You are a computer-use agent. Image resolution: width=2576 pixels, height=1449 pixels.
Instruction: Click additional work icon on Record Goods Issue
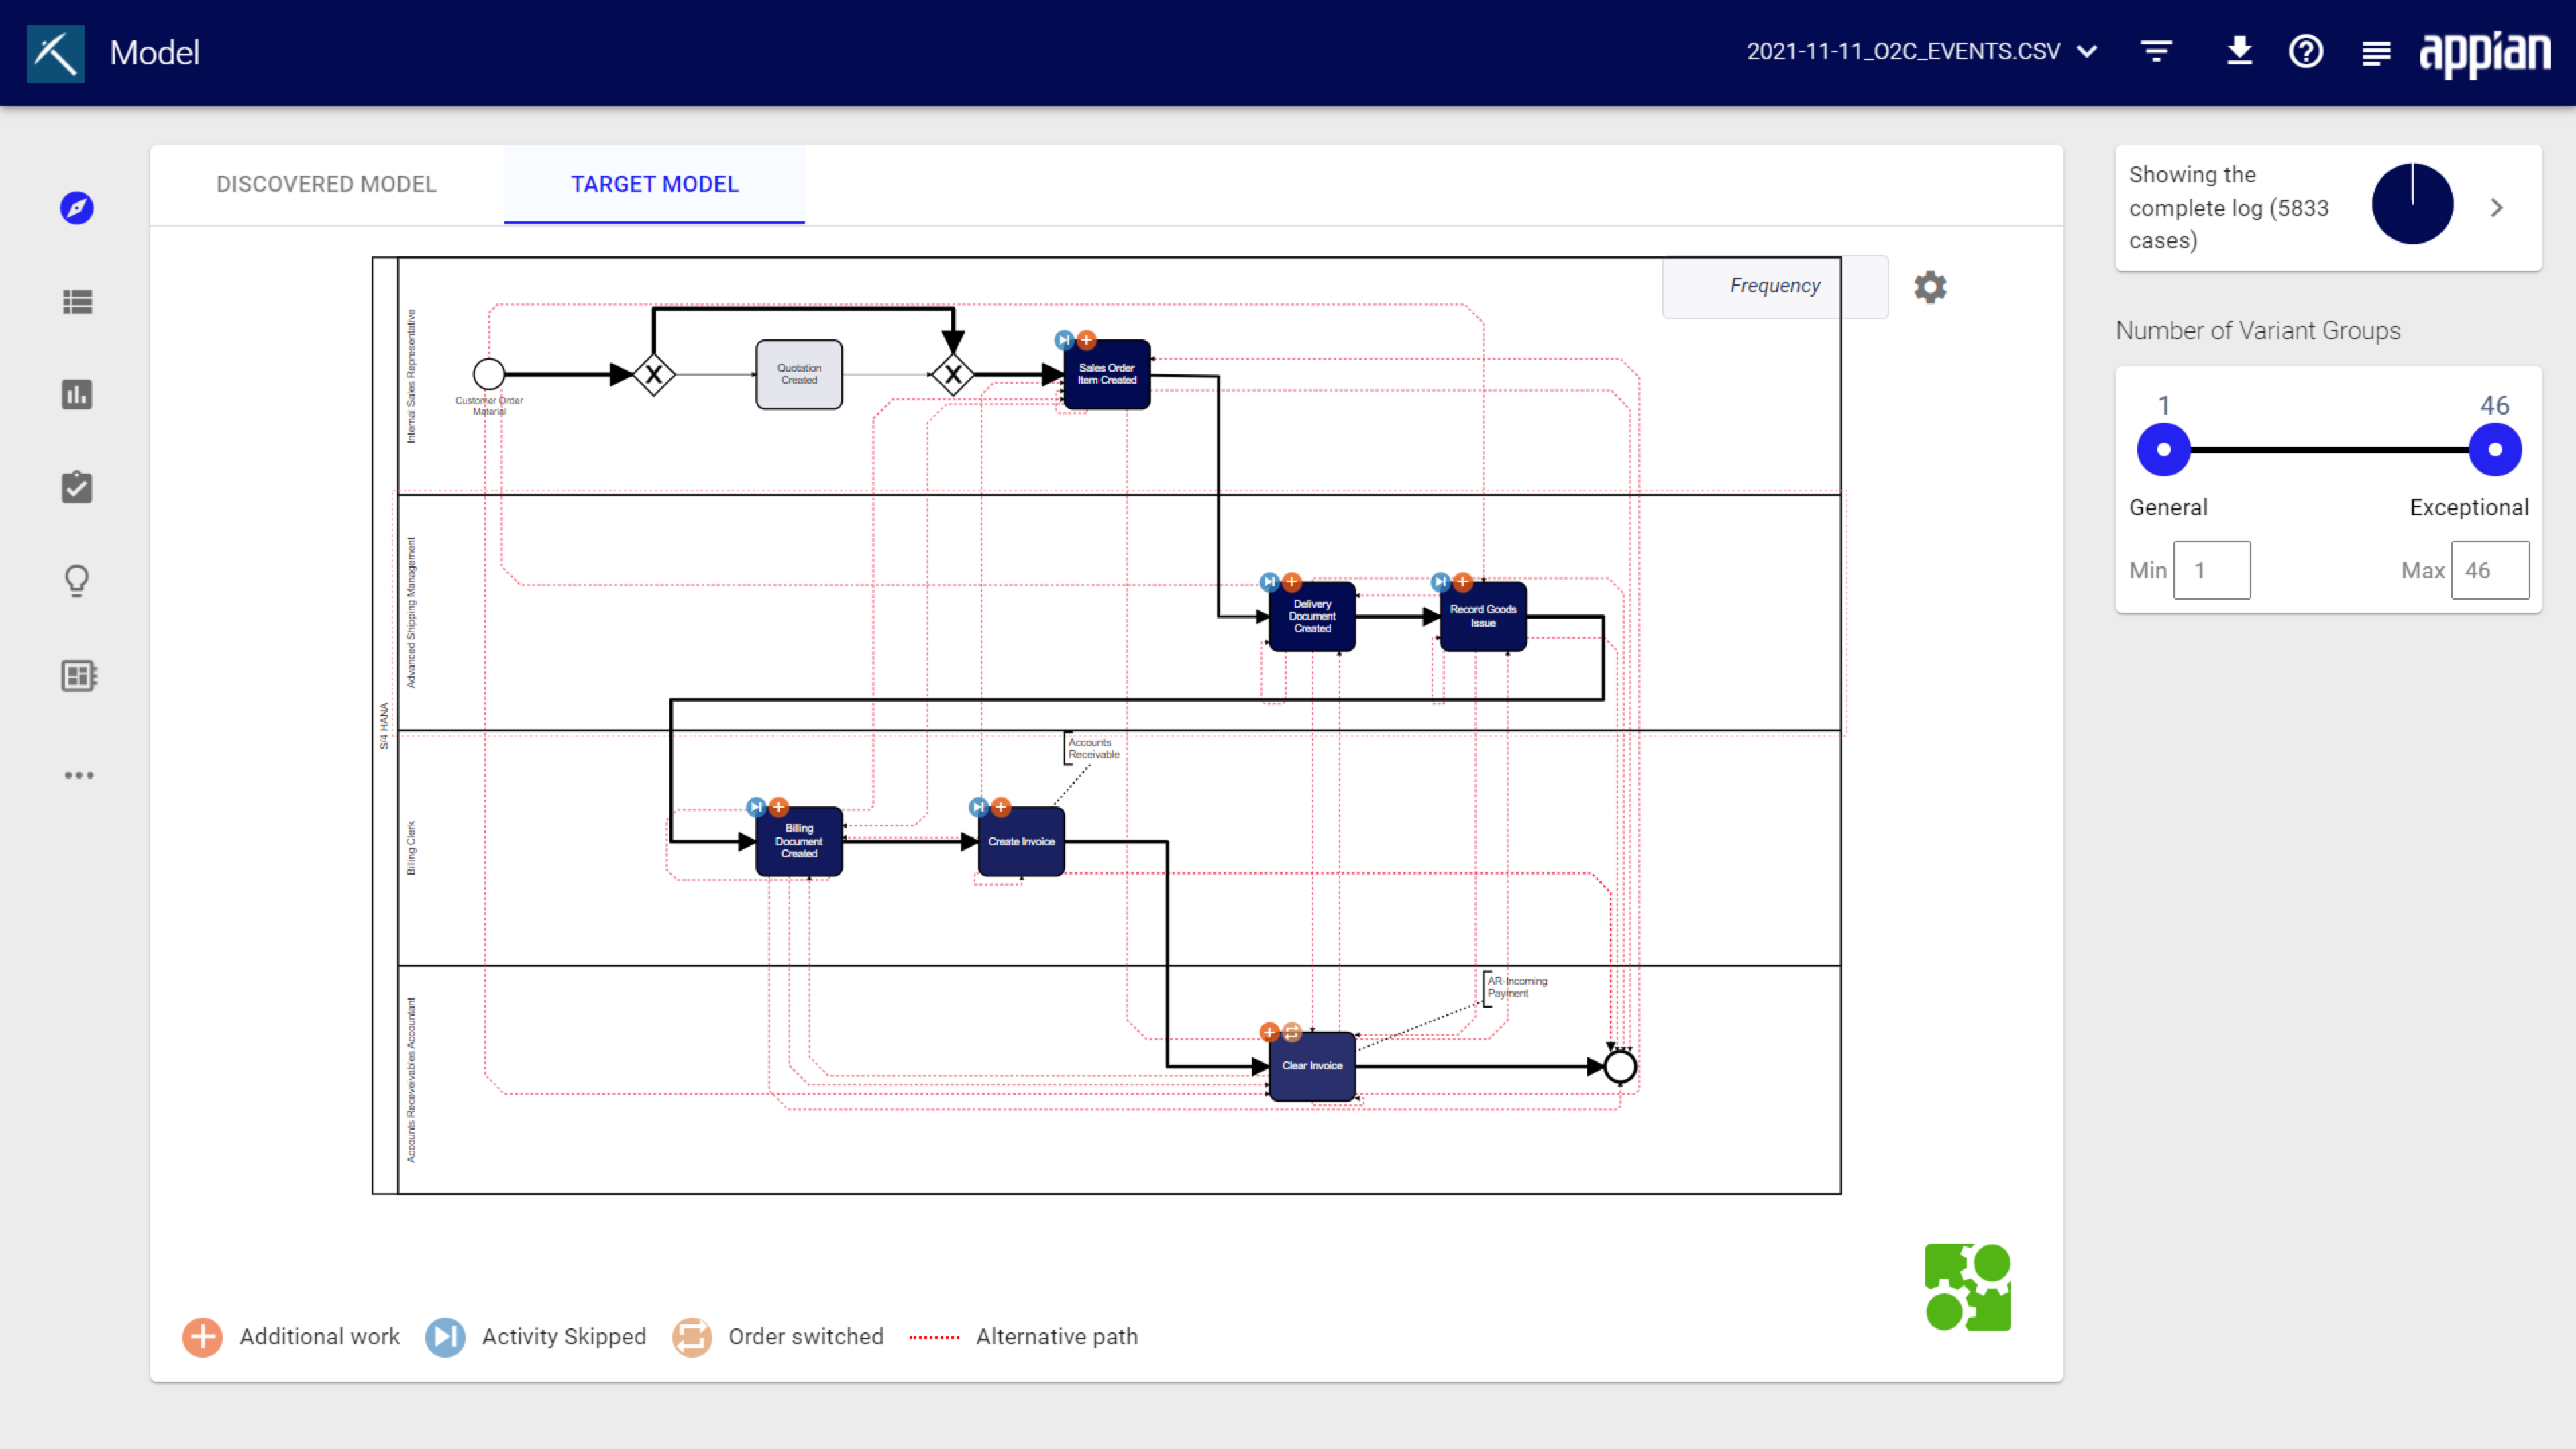click(x=1462, y=582)
